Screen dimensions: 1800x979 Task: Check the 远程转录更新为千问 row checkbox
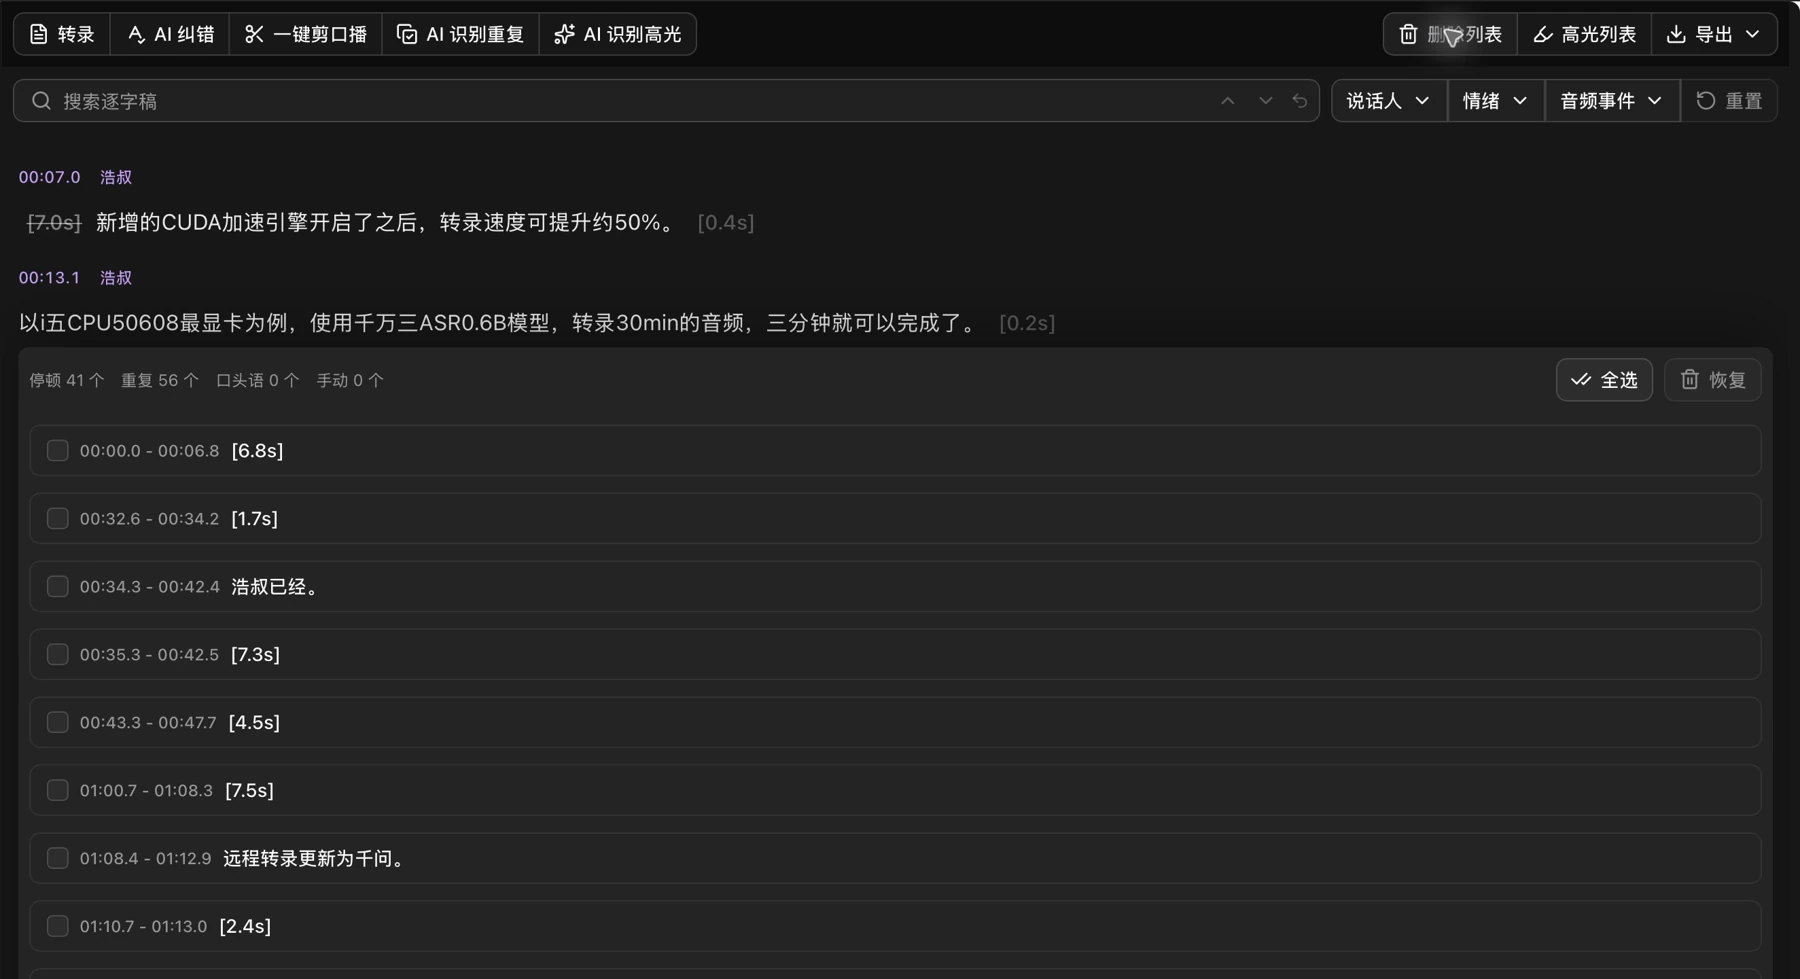click(58, 859)
